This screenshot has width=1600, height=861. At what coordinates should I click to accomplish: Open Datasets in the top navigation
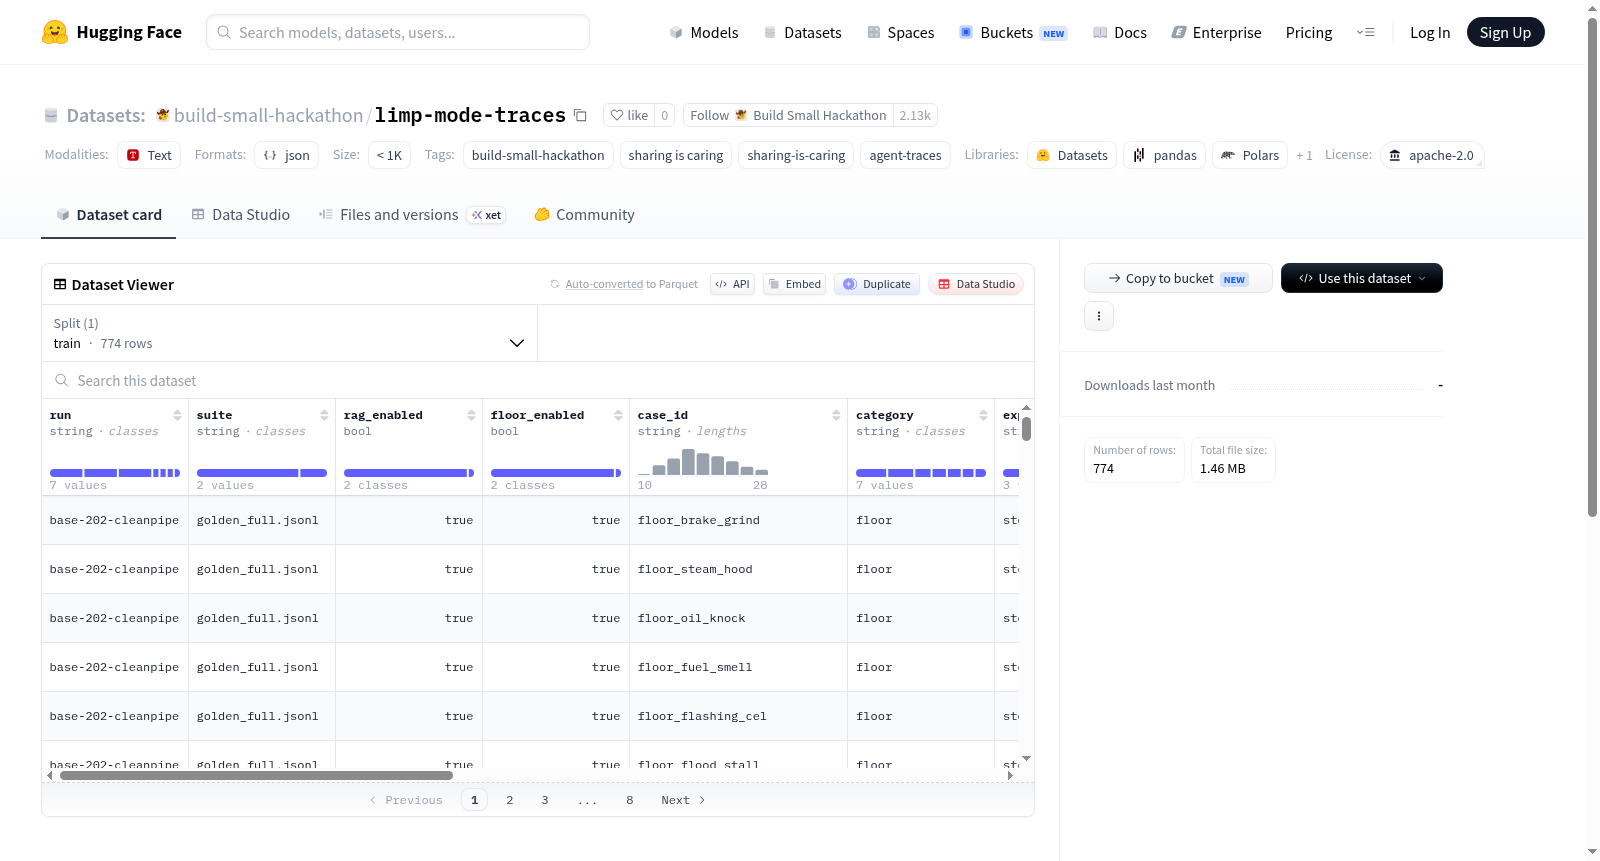click(803, 32)
